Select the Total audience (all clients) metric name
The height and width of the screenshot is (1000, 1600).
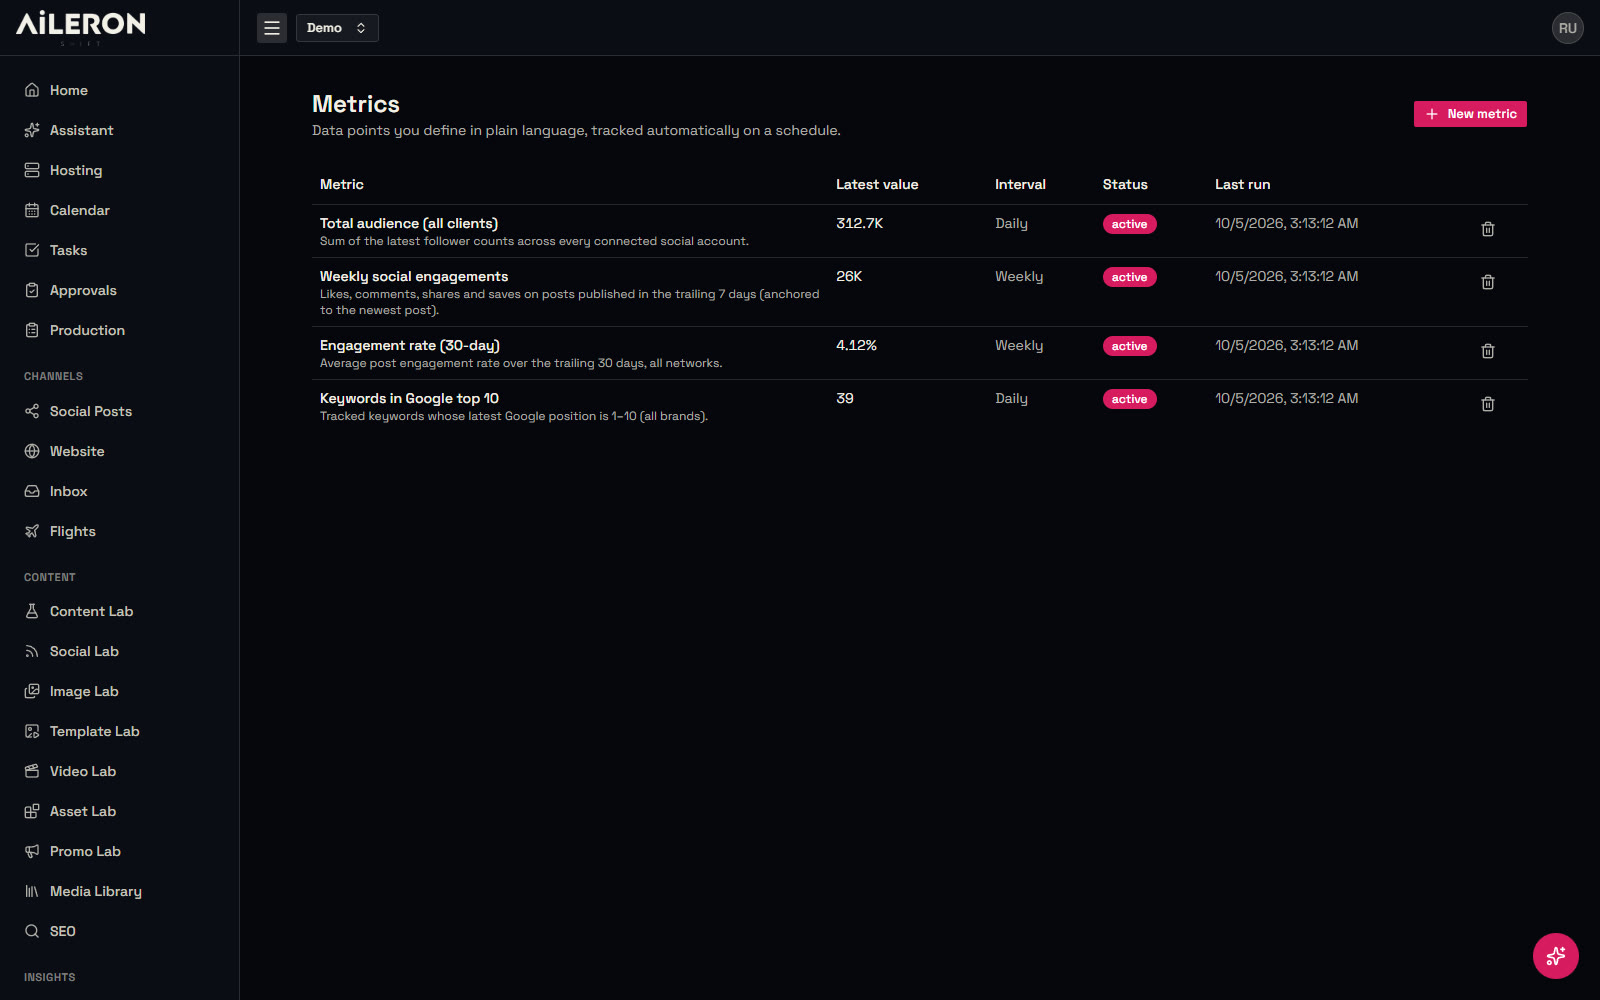409,223
